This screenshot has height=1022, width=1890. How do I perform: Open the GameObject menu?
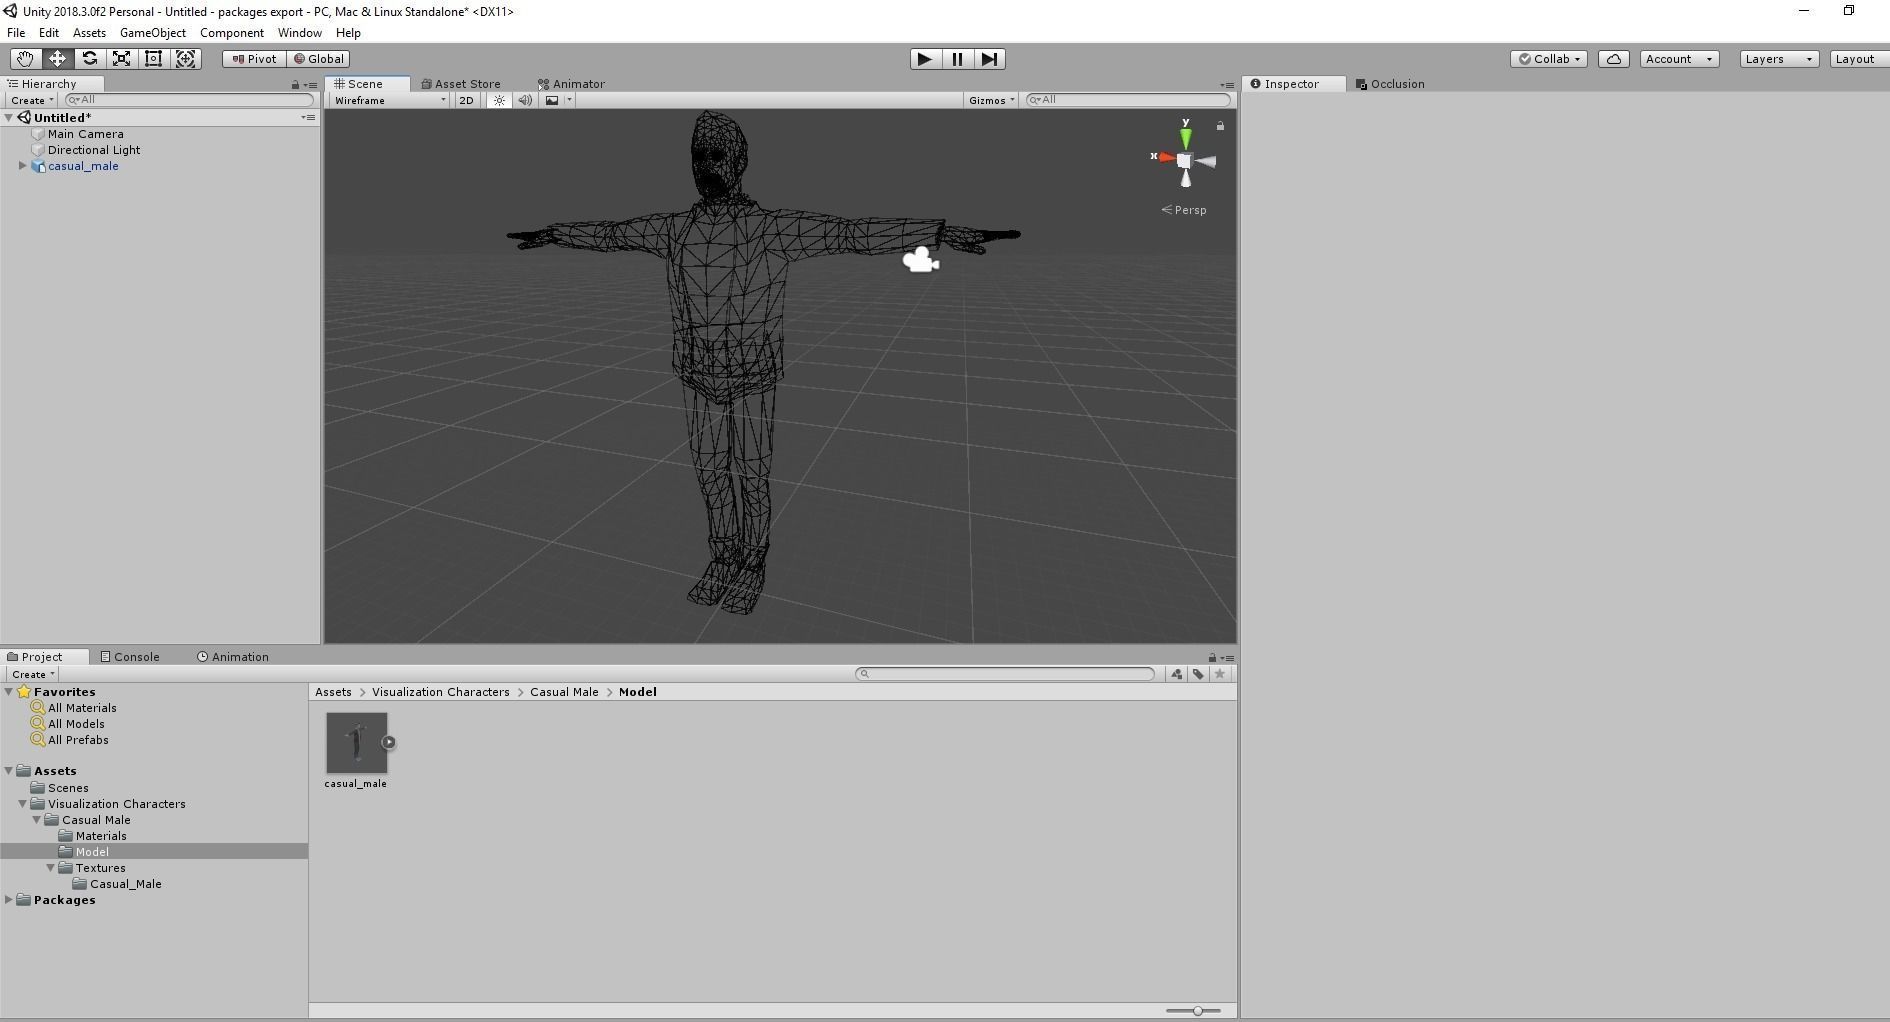(151, 32)
